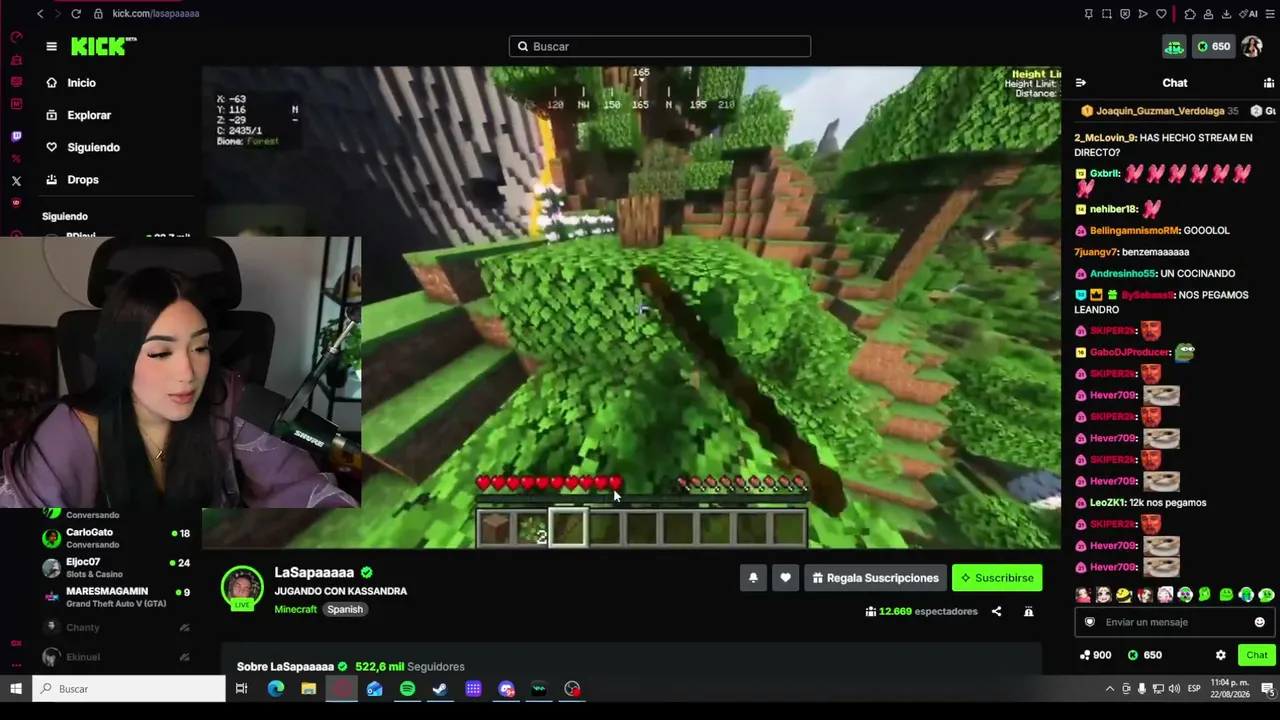Click the Buscar search field on Kick
This screenshot has width=1280, height=720.
tap(660, 46)
